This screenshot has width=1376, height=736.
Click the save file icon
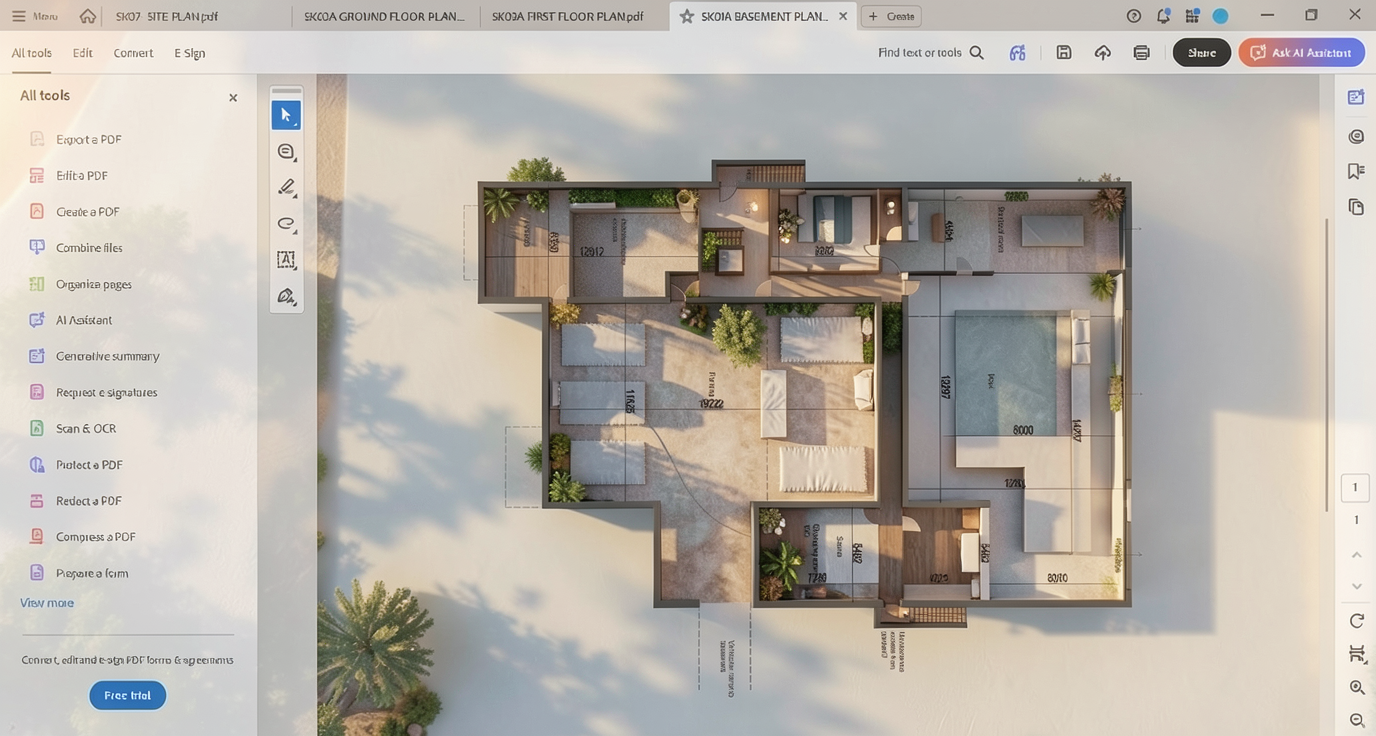[1064, 53]
